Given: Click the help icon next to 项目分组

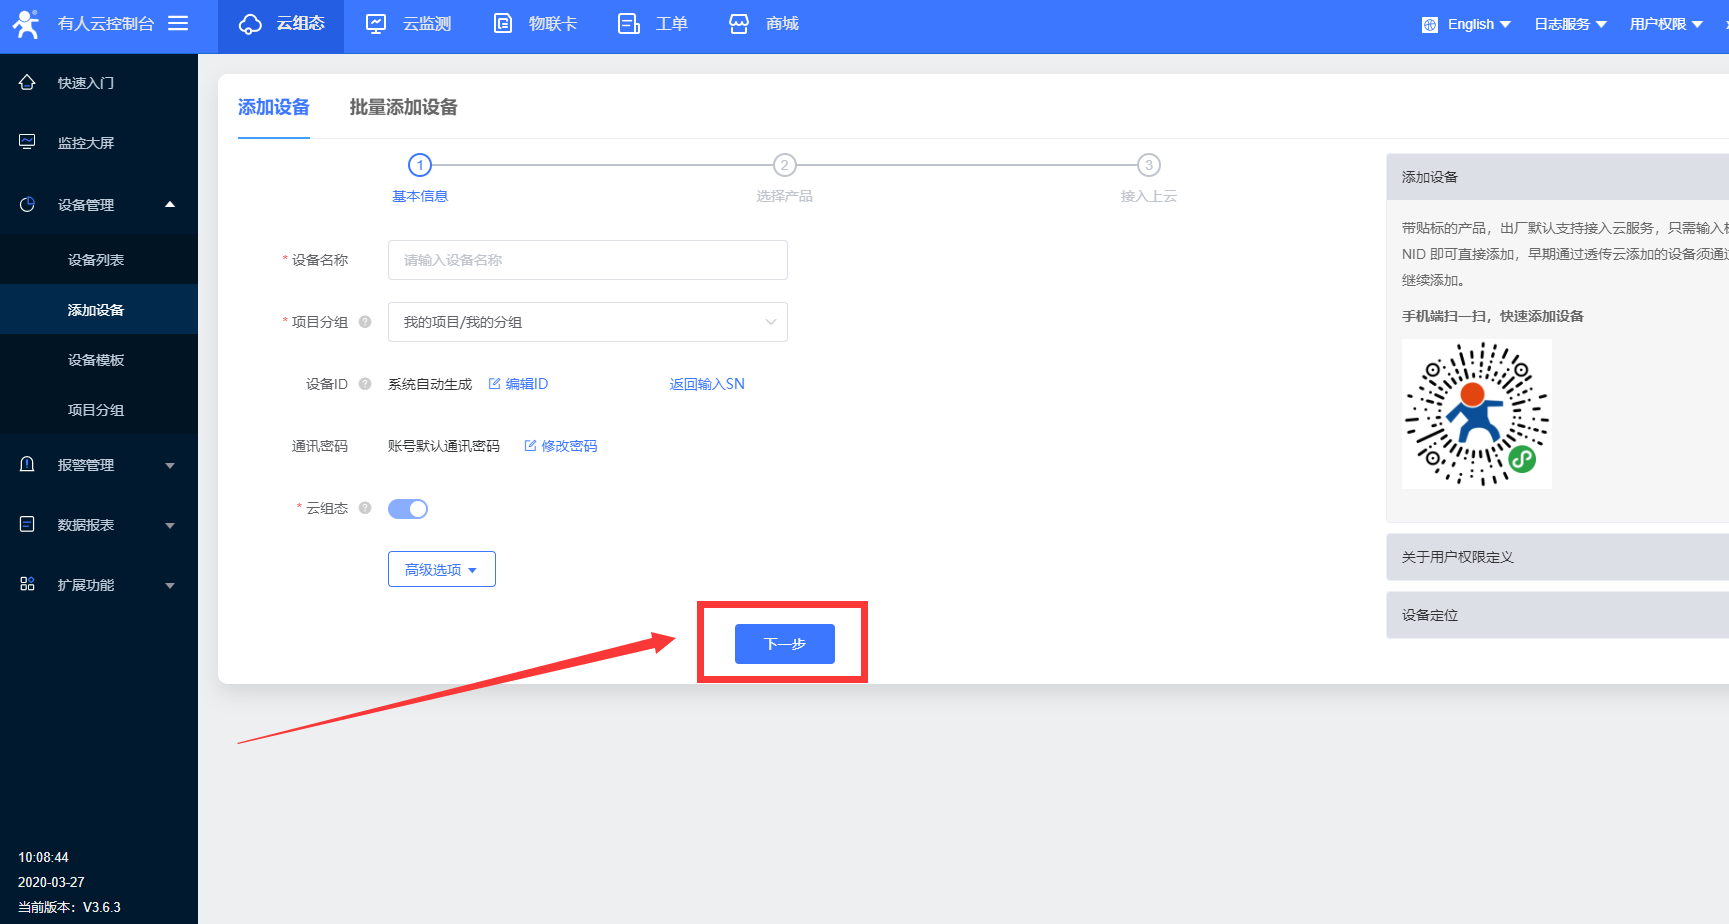Looking at the screenshot, I should [365, 322].
